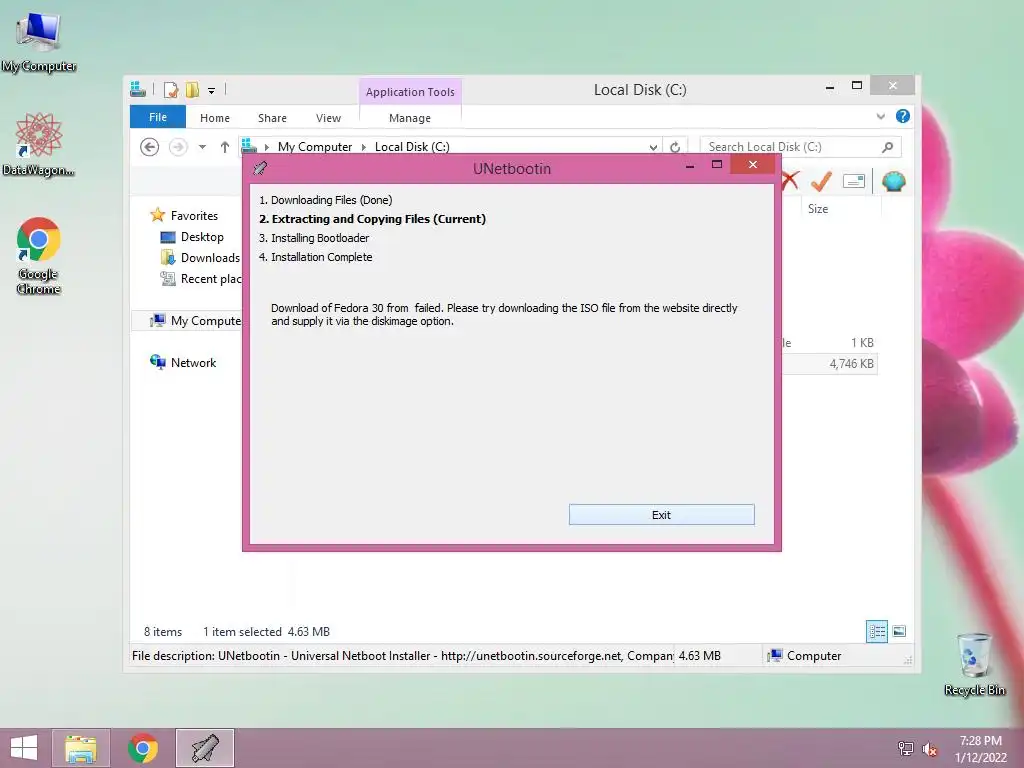Screen dimensions: 1024x768
Task: Click the network icon in system tray
Action: (x=905, y=748)
